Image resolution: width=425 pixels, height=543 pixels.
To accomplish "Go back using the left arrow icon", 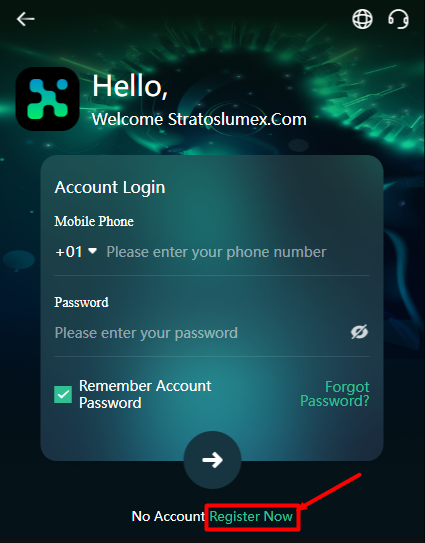I will 26,19.
